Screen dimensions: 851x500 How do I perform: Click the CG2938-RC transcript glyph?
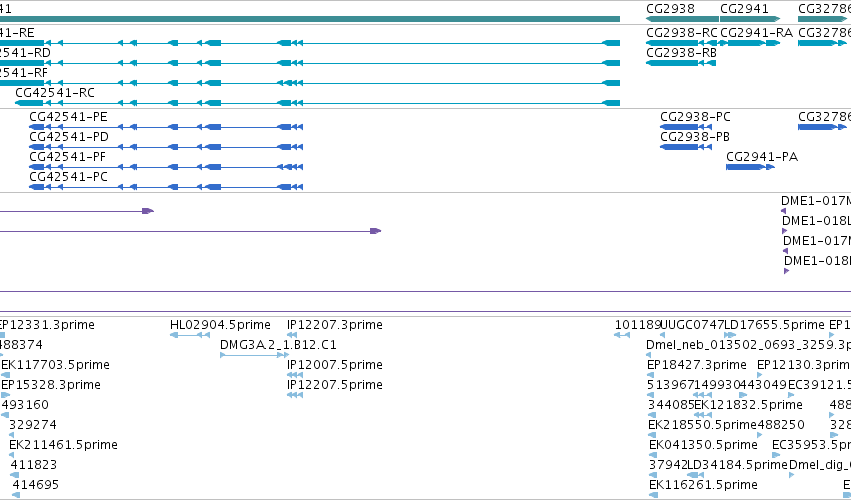coord(682,43)
